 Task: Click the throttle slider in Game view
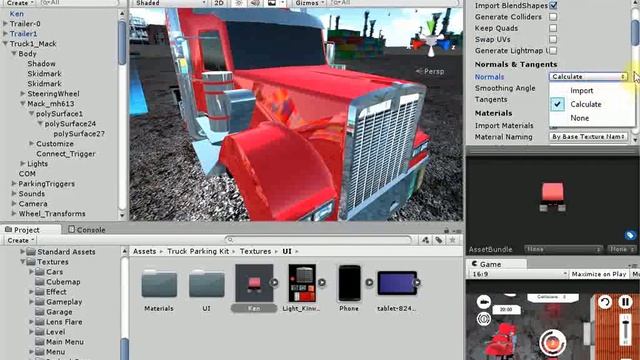[x=625, y=329]
